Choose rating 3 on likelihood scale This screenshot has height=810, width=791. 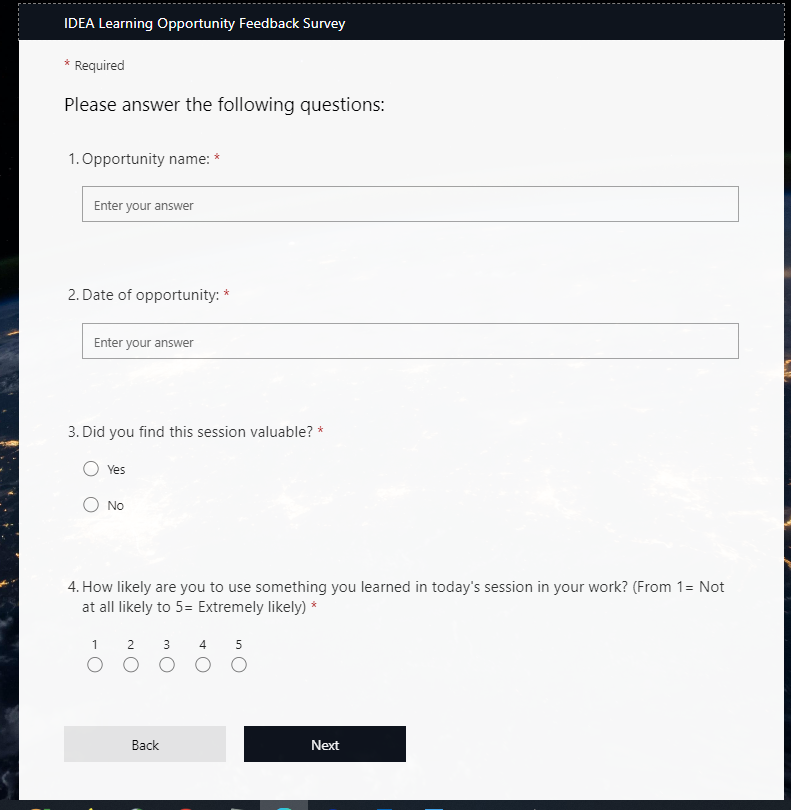[x=167, y=665]
